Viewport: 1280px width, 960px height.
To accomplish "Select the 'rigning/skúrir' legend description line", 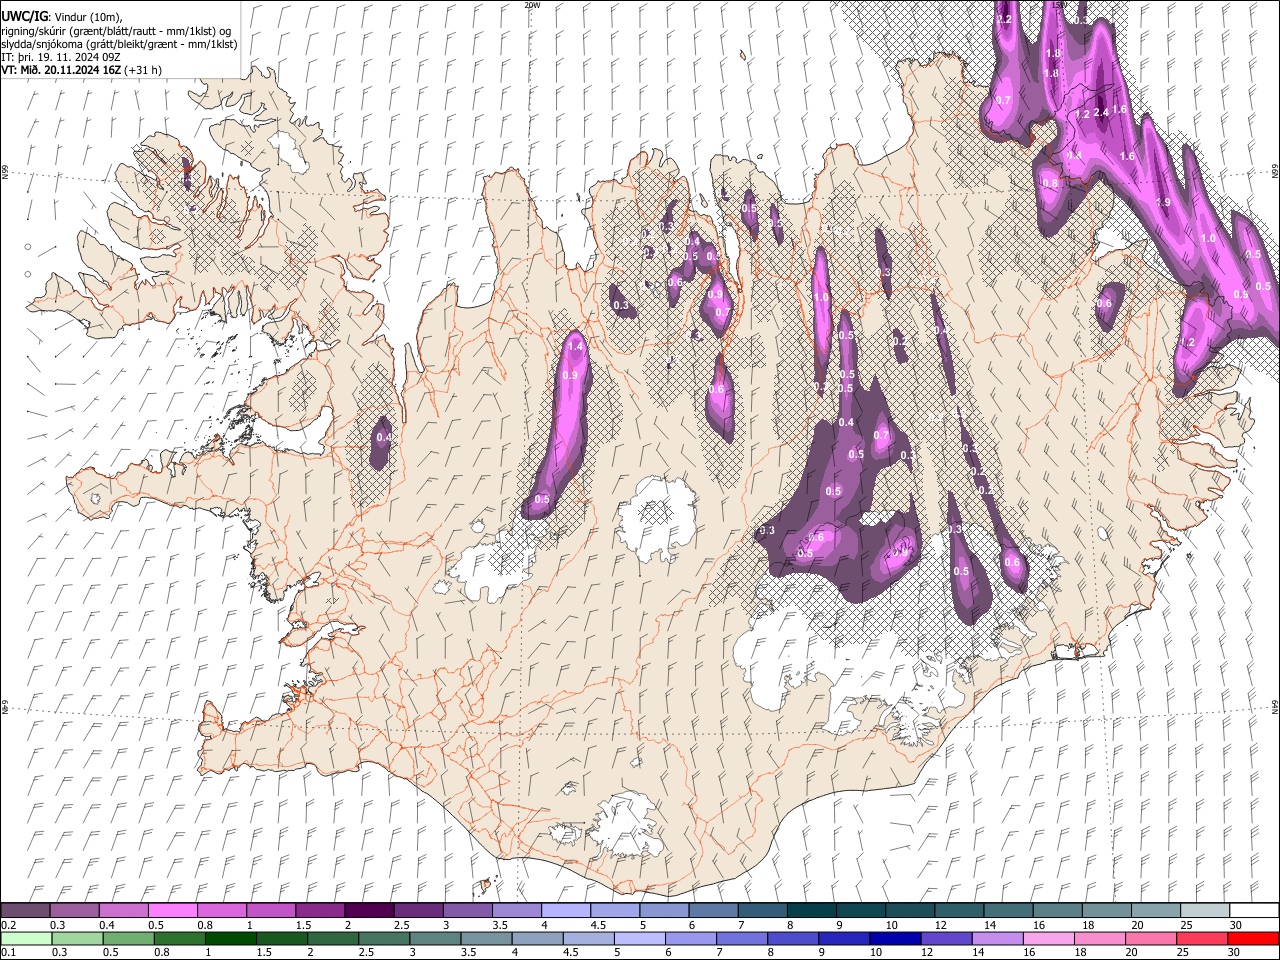I will tap(117, 30).
